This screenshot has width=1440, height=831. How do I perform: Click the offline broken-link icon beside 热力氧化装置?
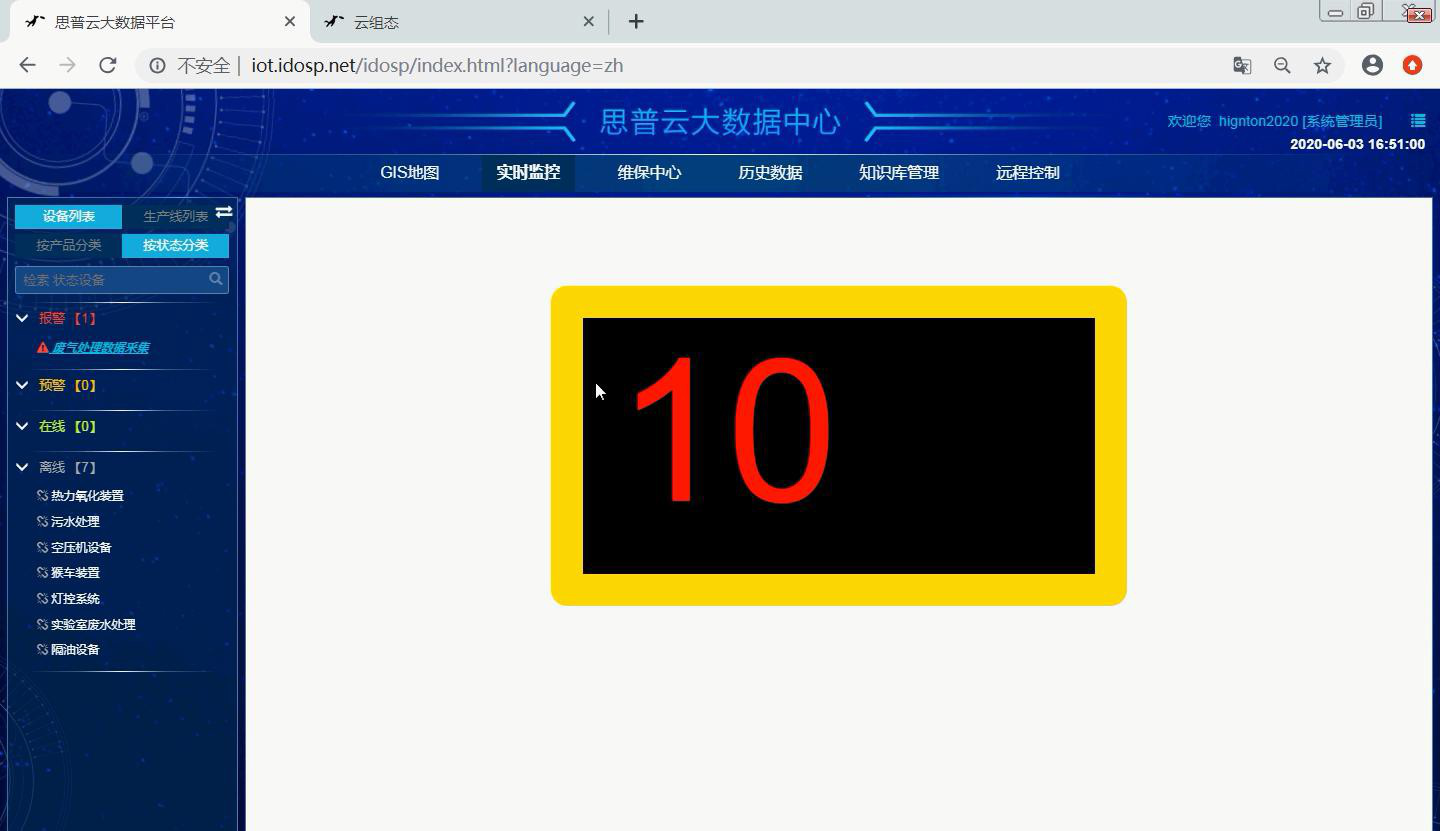[40, 495]
